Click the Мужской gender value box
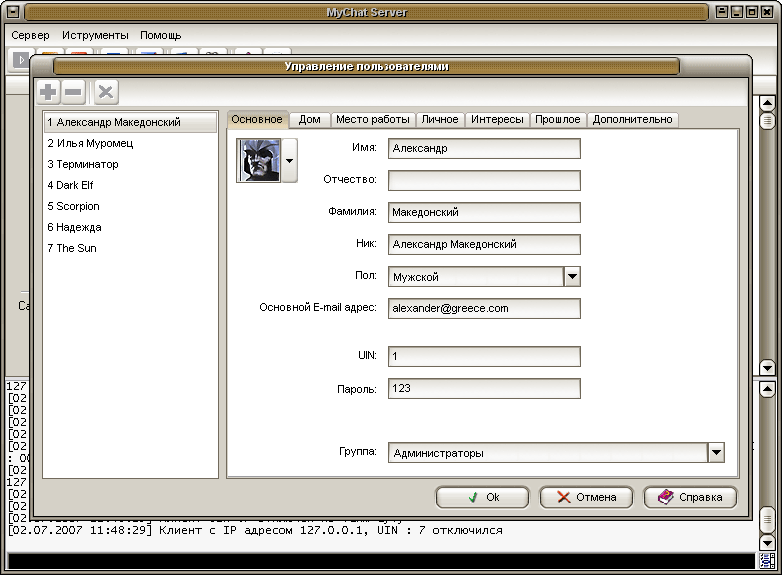 tap(476, 277)
